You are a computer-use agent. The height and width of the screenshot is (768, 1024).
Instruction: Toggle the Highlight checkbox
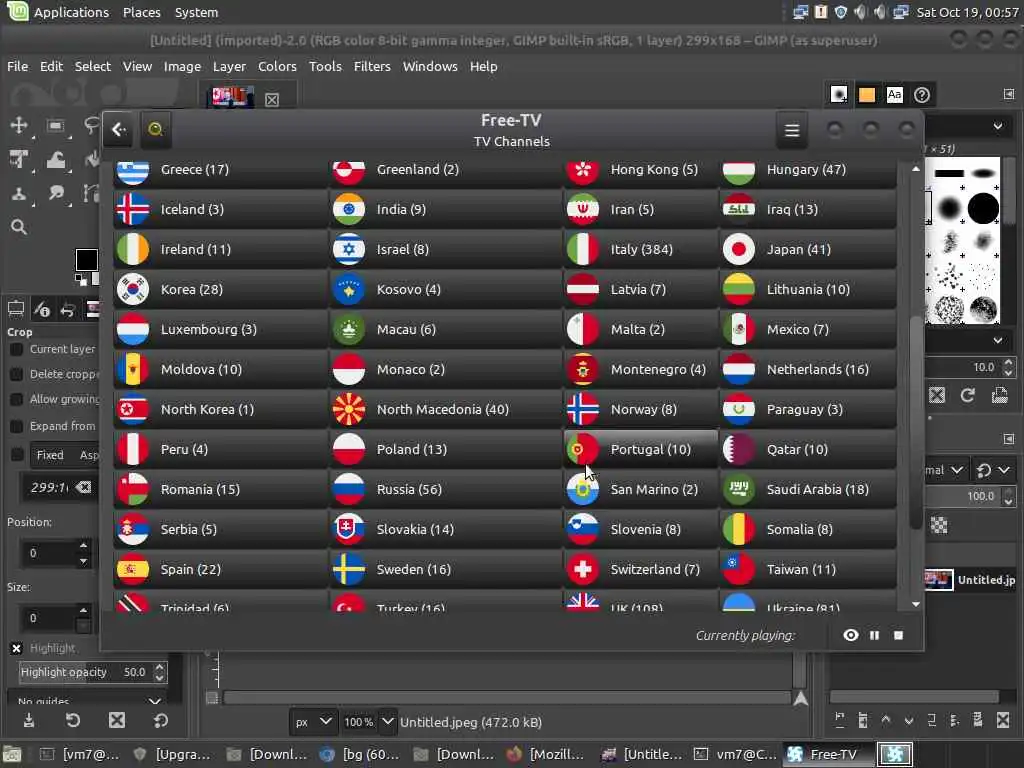[x=17, y=648]
